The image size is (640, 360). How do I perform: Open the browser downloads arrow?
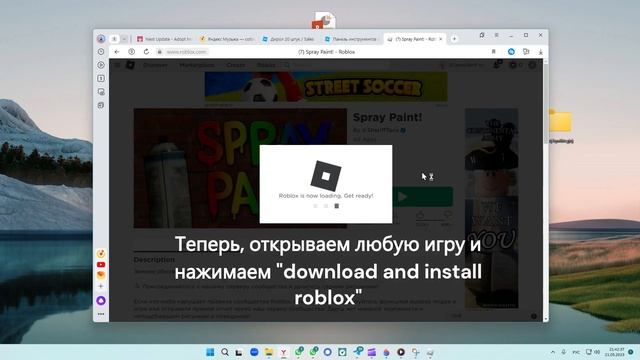tap(540, 52)
